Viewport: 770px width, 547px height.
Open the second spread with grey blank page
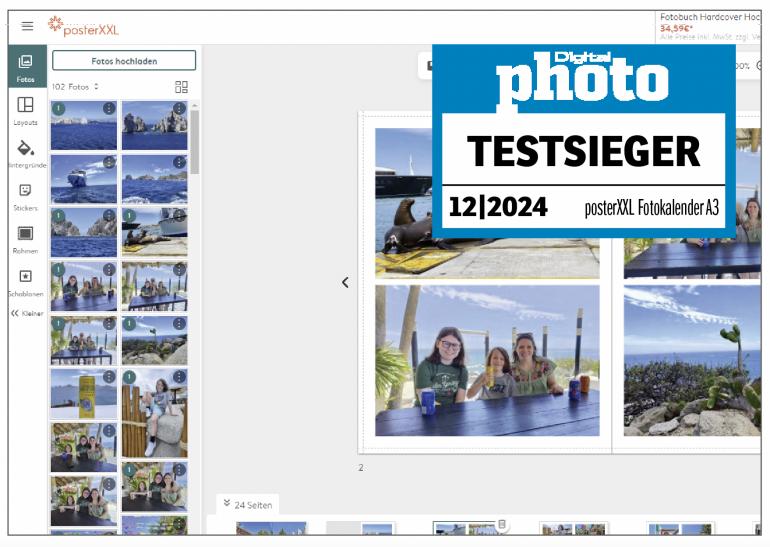pos(360,529)
